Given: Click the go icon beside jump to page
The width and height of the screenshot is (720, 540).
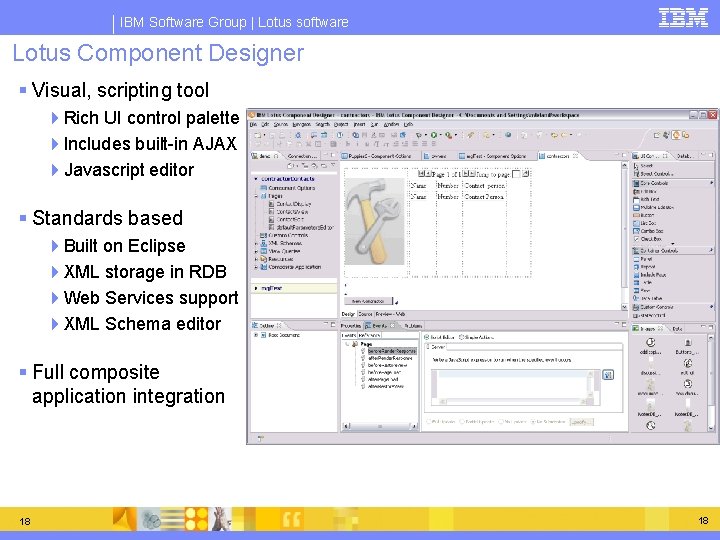Looking at the screenshot, I should [x=526, y=174].
